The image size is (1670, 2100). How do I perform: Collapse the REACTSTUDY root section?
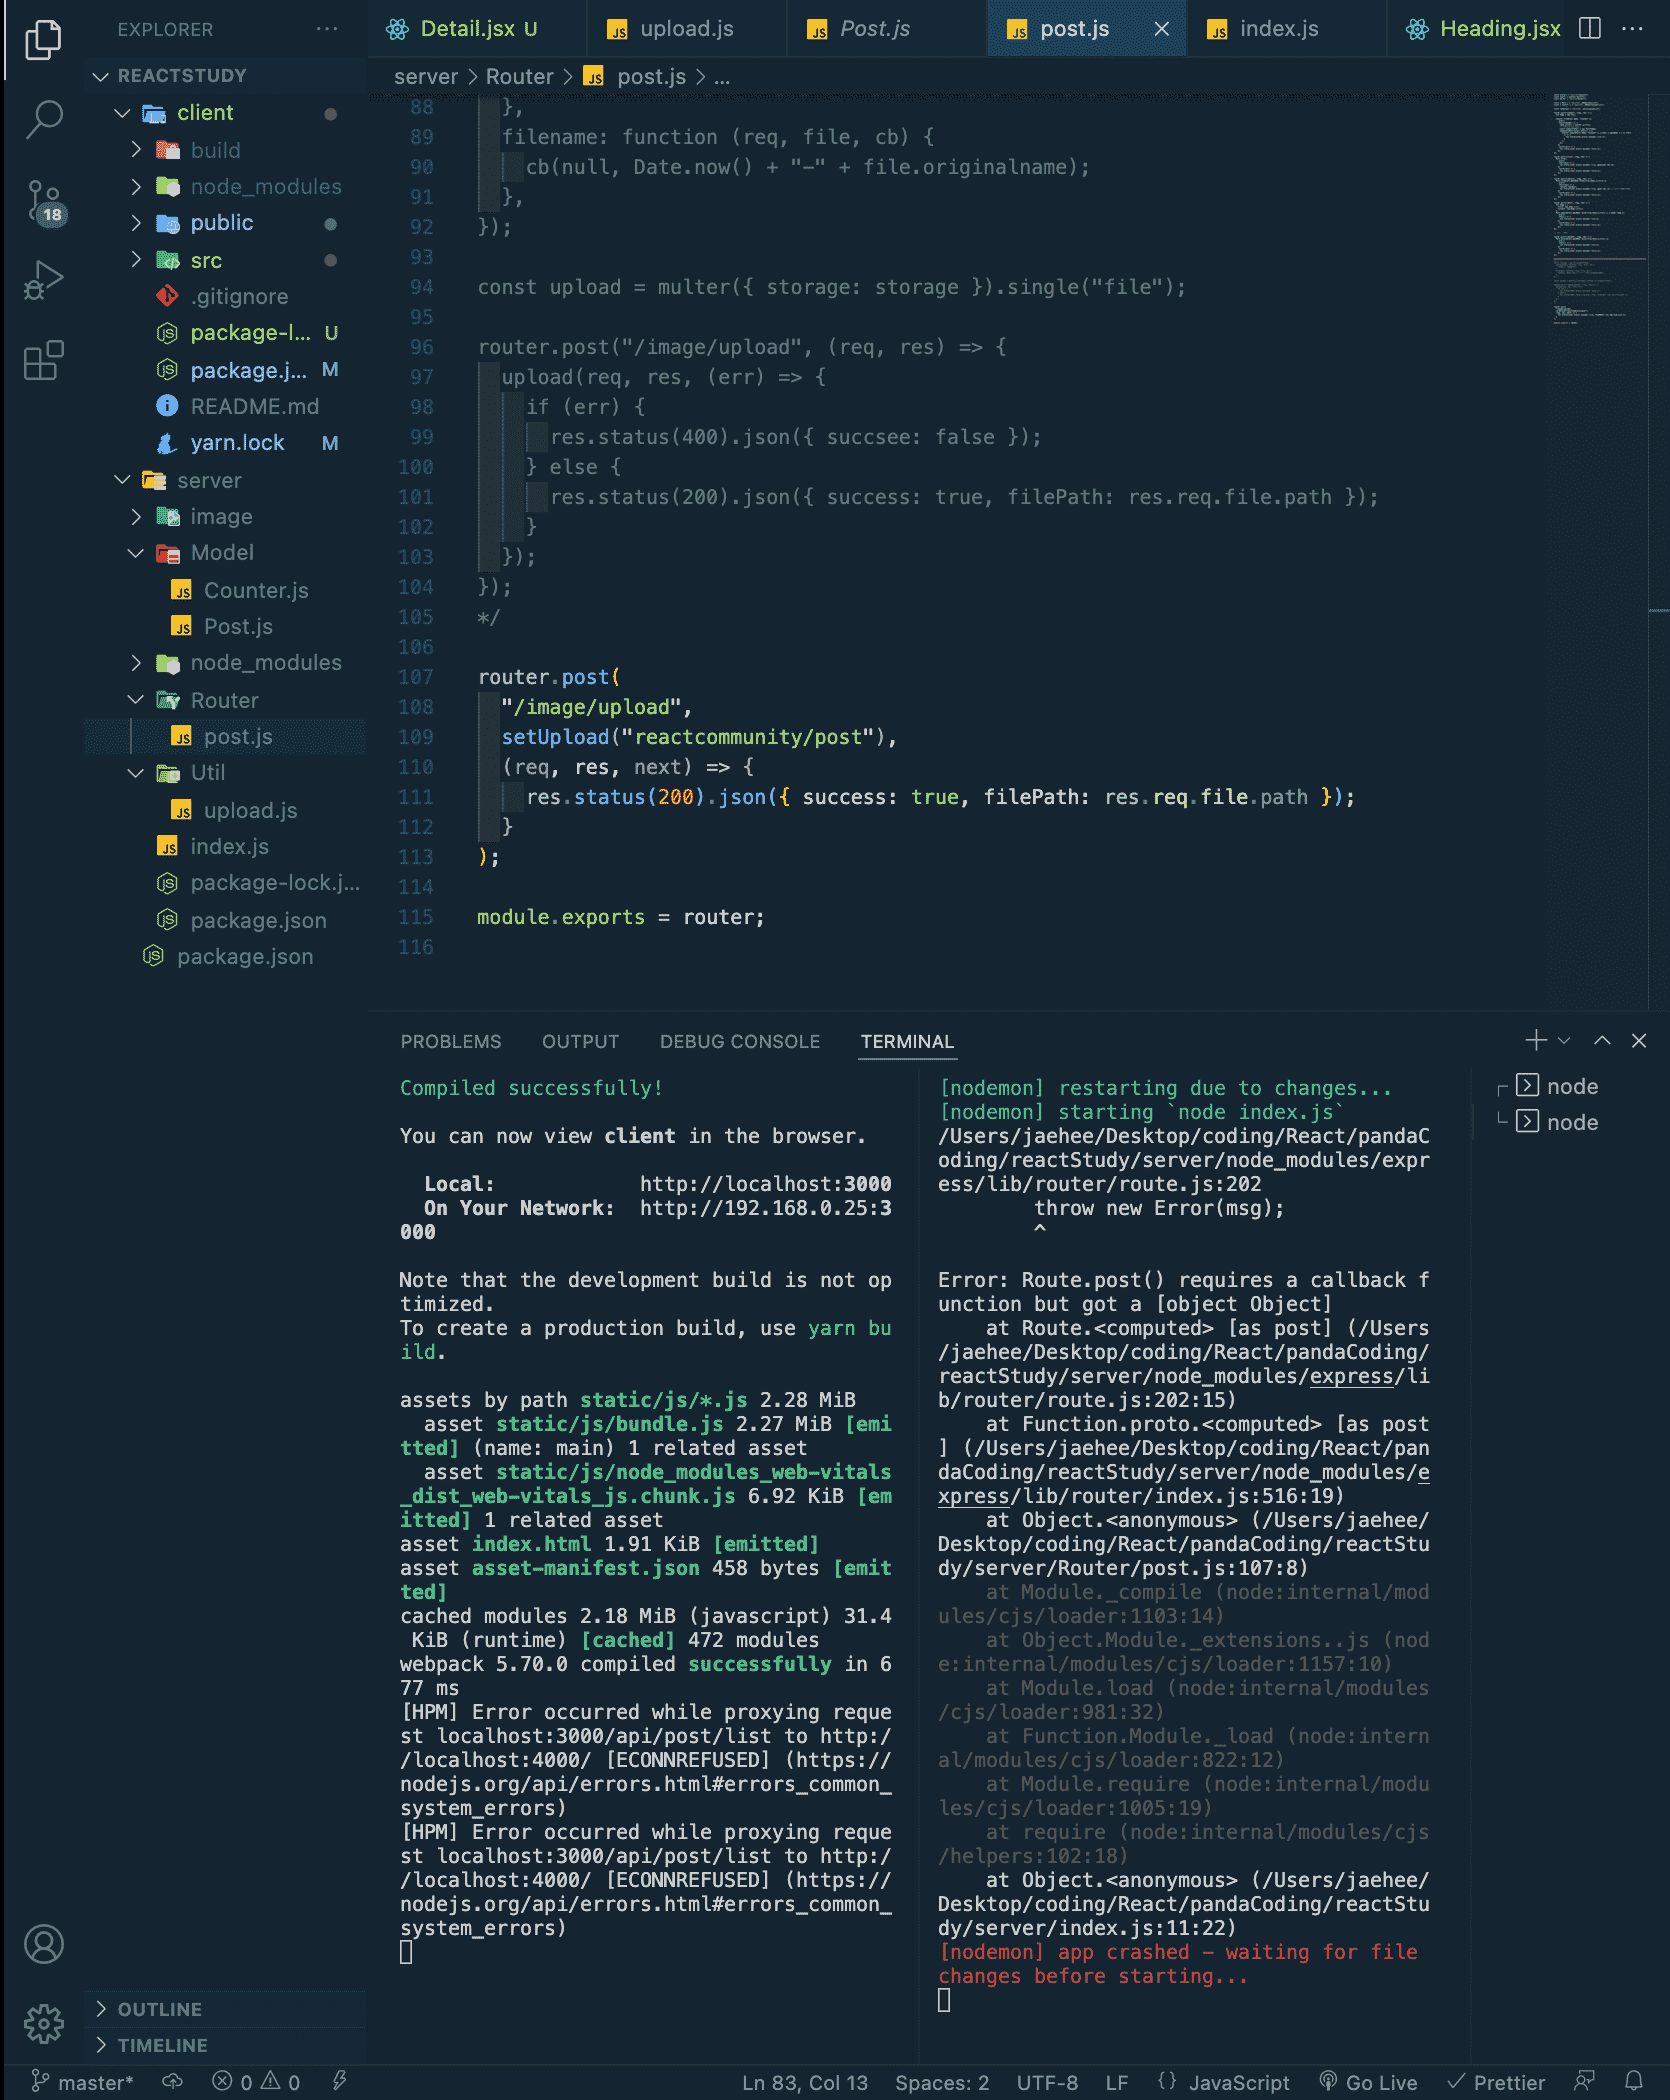(225, 76)
